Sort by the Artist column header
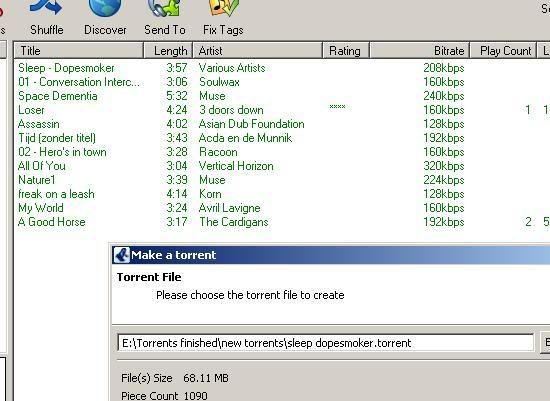550x401 pixels. (x=258, y=51)
